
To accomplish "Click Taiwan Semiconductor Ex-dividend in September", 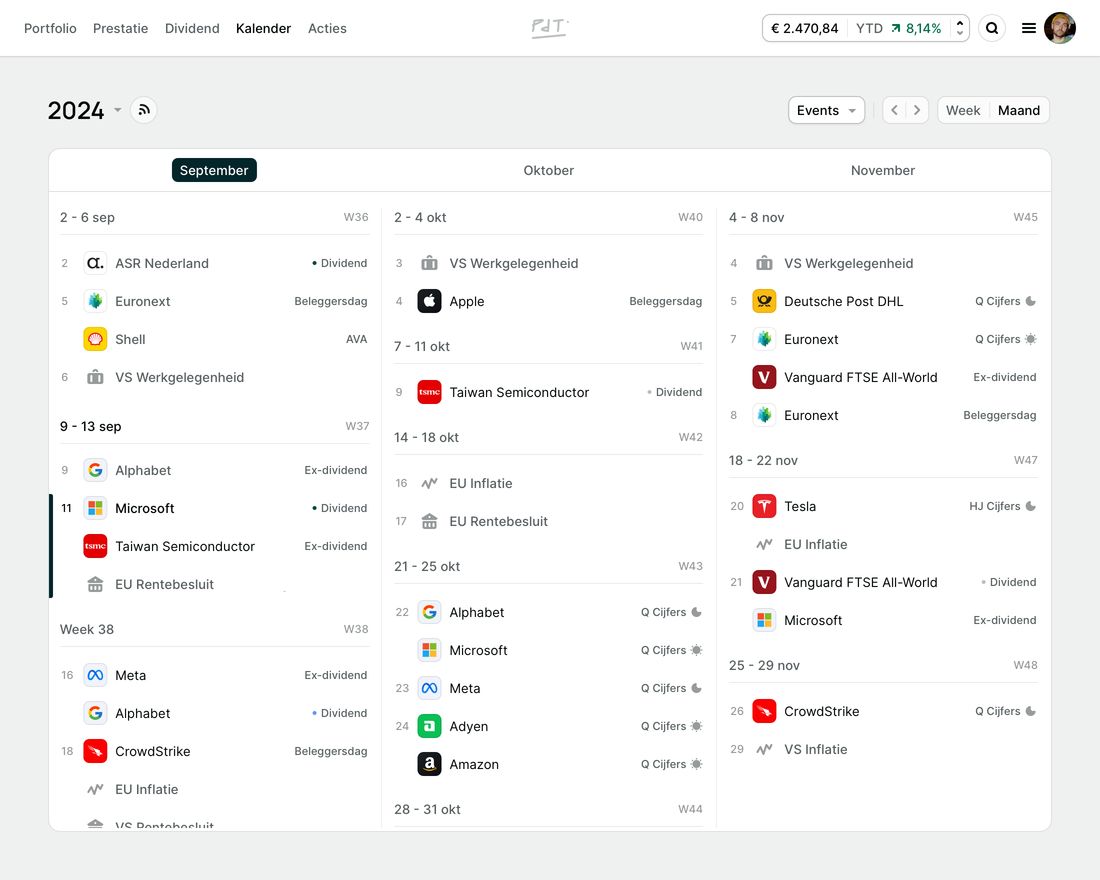I will (x=215, y=546).
